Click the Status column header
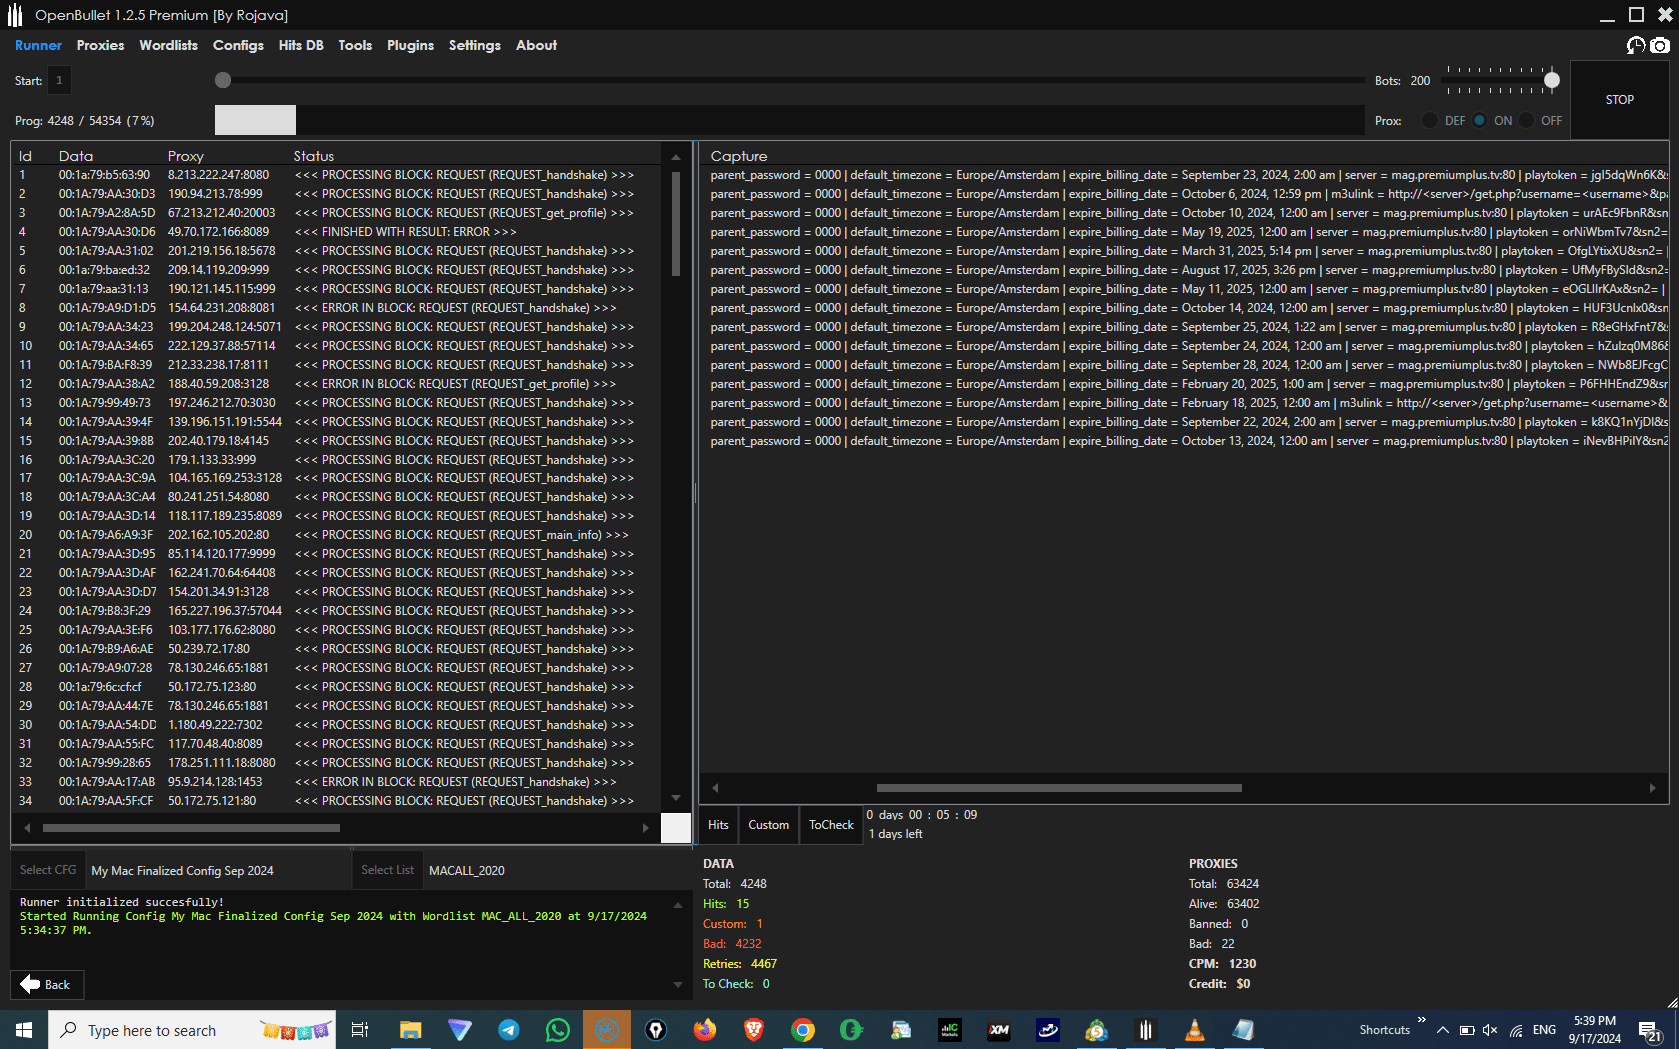Viewport: 1679px width, 1049px height. (314, 156)
